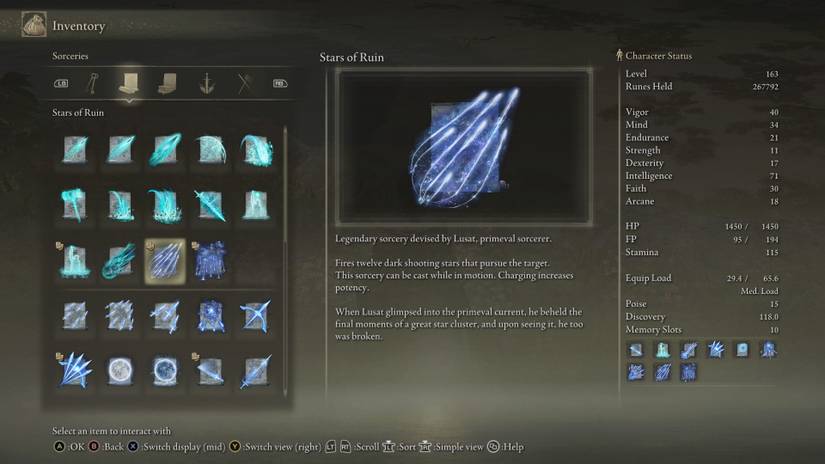
Task: Open the selected sorceries scroll tab
Action: pyautogui.click(x=129, y=84)
